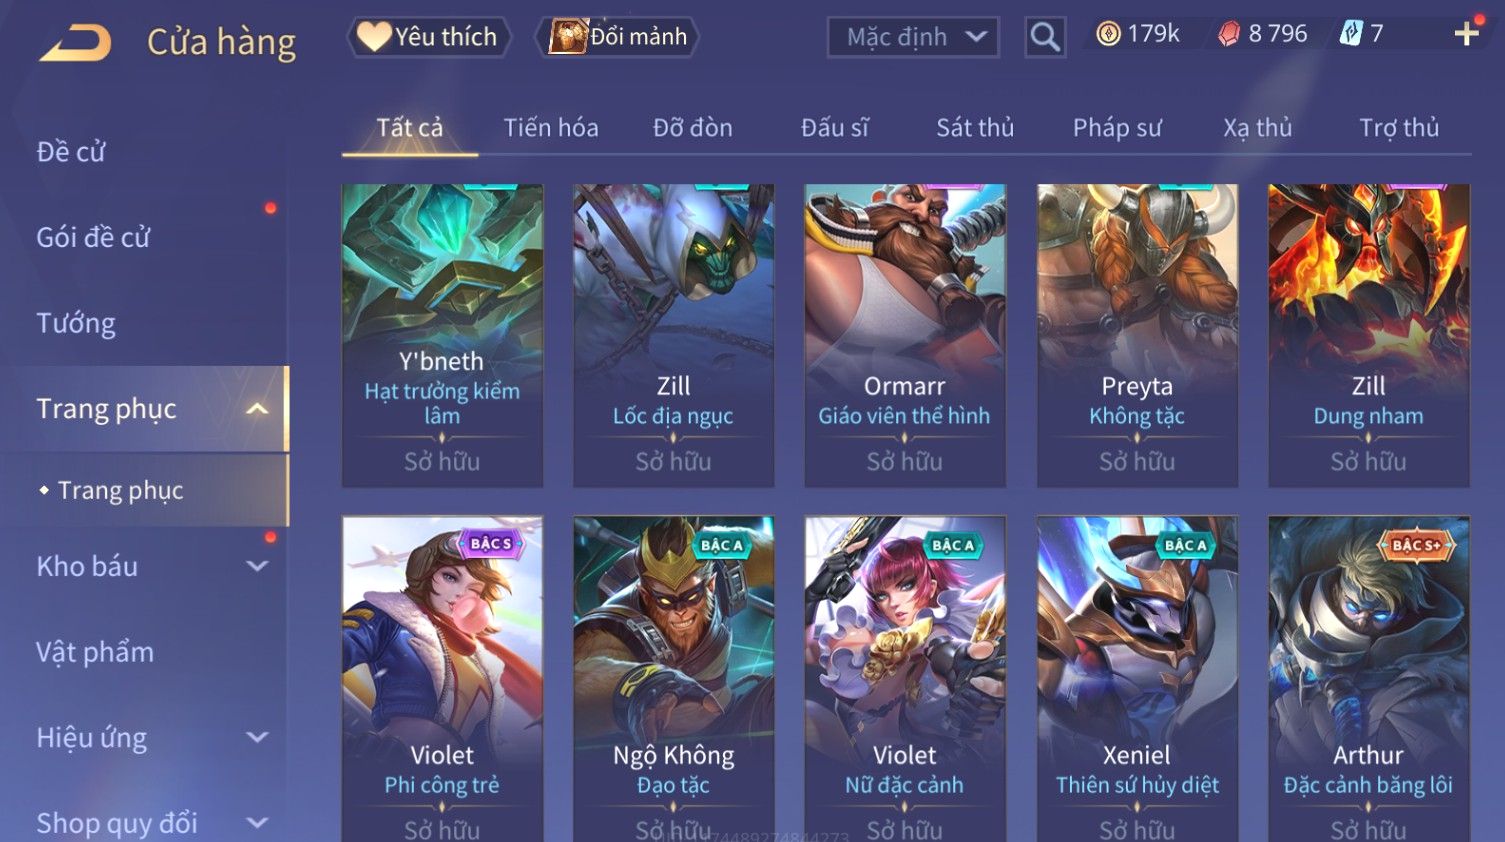Open Gói đề cử in sidebar
1505x842 pixels.
(x=93, y=238)
